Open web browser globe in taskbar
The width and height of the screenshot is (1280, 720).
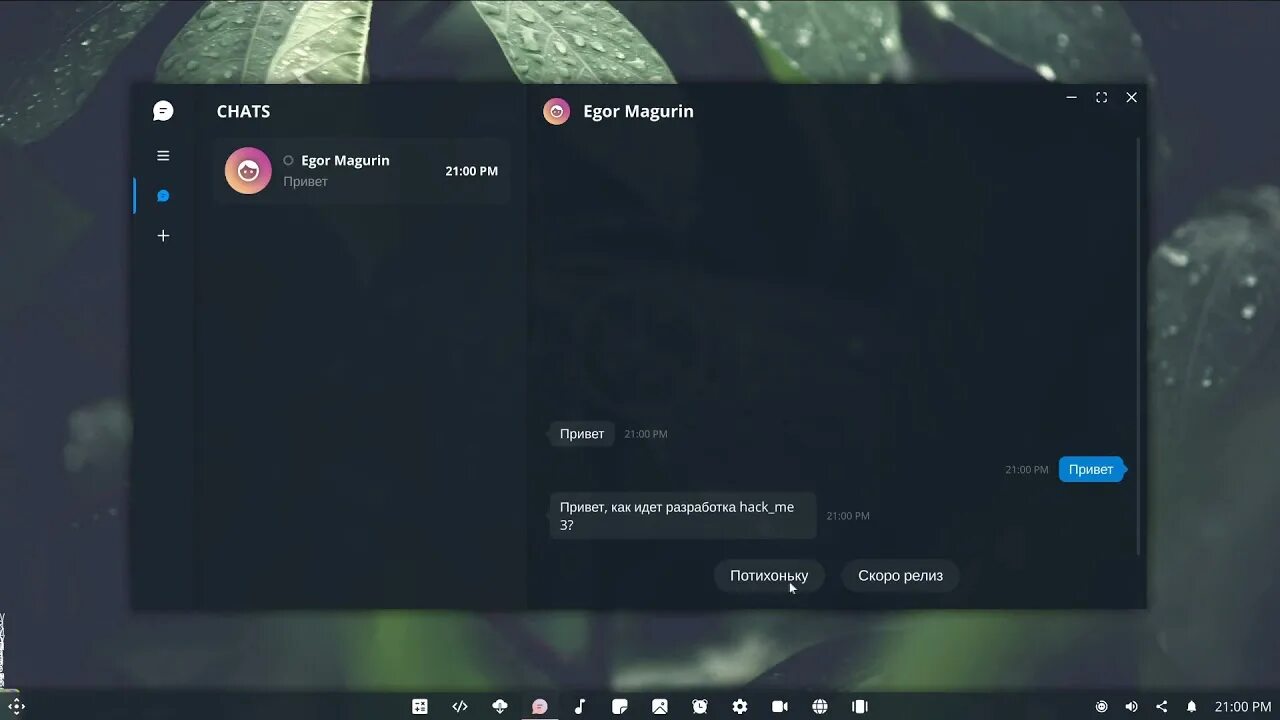point(820,706)
